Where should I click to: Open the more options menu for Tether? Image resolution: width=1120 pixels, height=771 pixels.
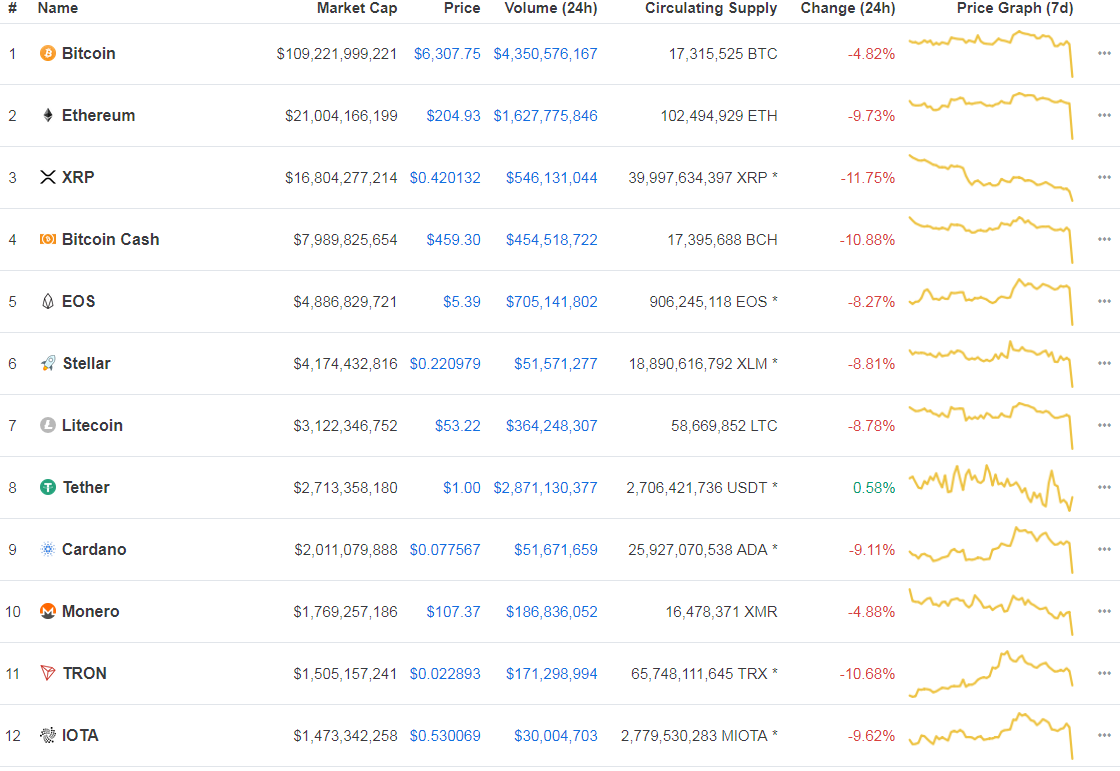point(1104,487)
